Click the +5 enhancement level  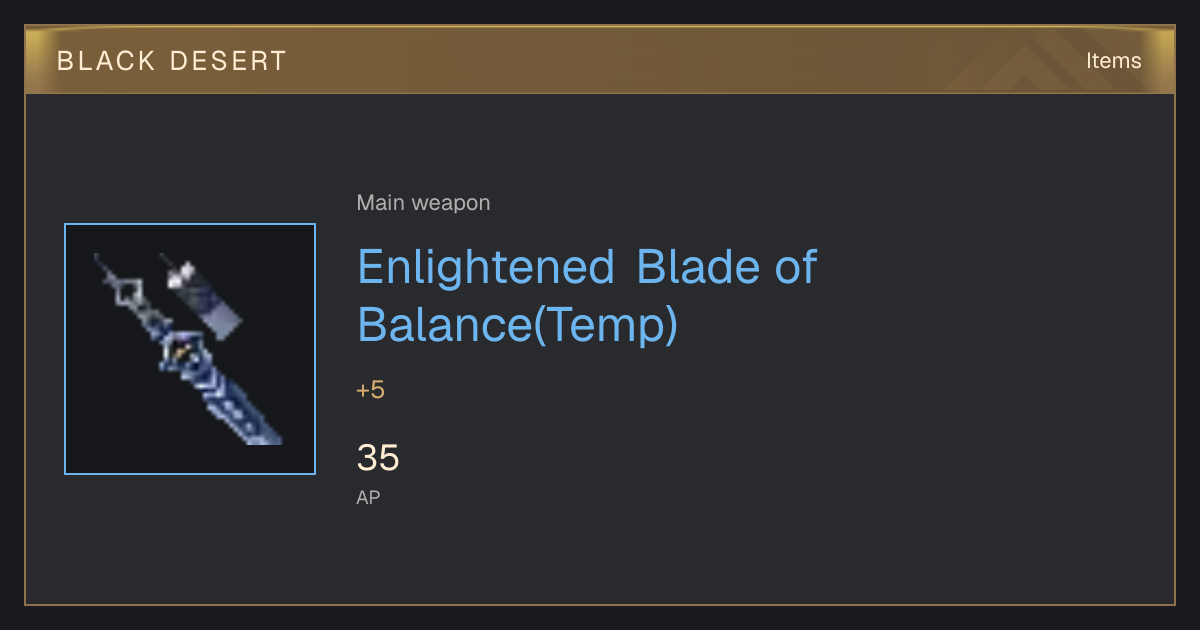pos(370,390)
